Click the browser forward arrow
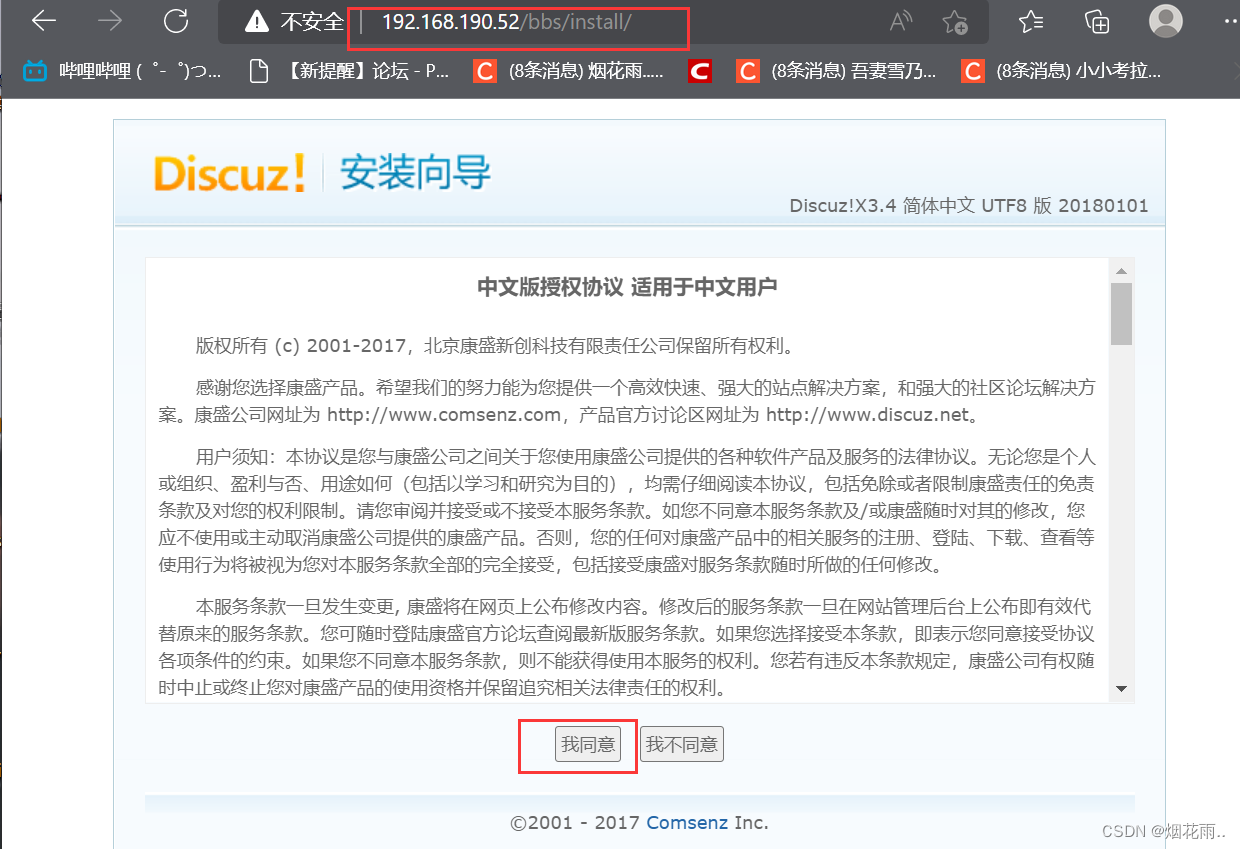Viewport: 1240px width, 849px height. point(110,21)
